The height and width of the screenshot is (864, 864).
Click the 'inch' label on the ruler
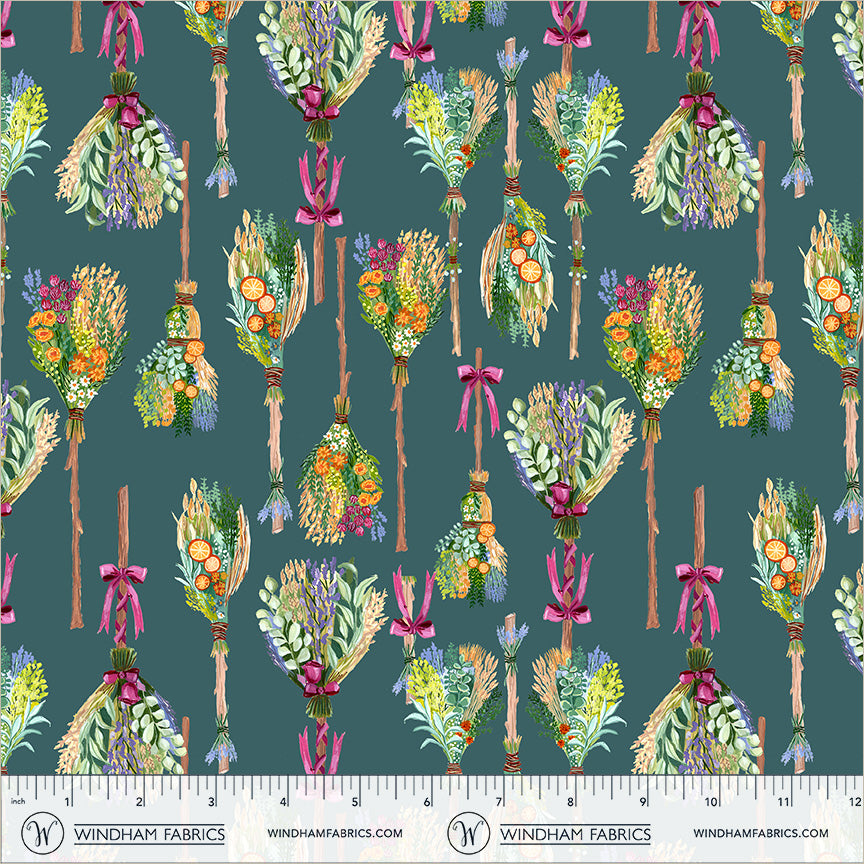click(x=18, y=801)
